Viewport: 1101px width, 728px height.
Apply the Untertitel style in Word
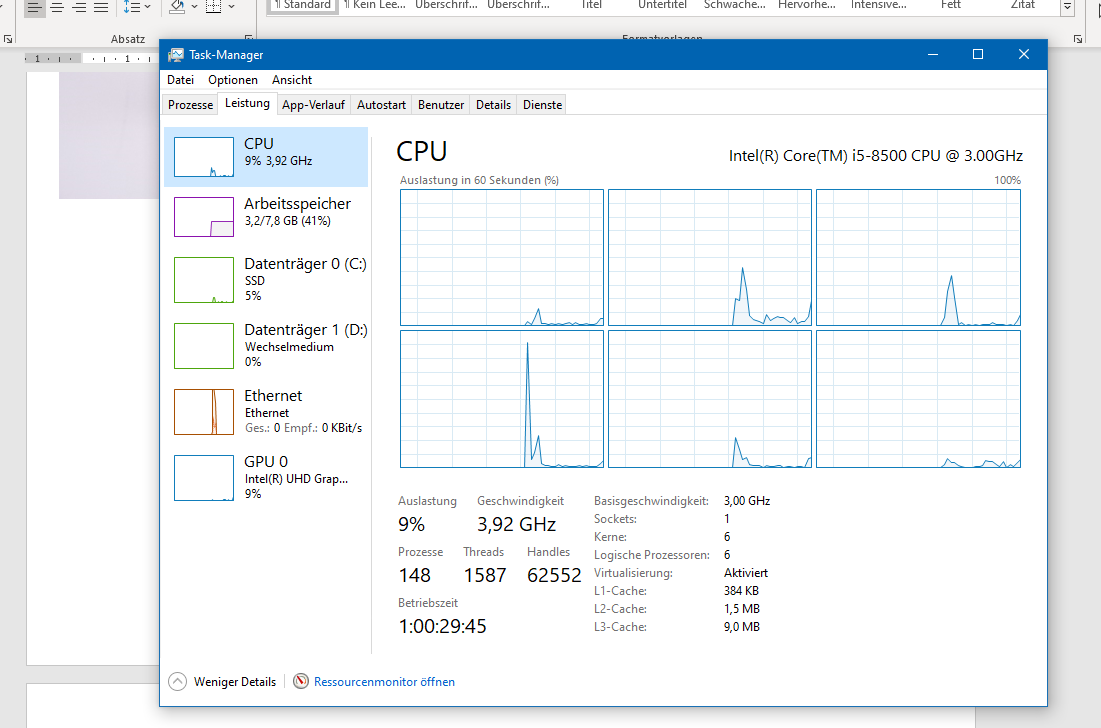(662, 6)
